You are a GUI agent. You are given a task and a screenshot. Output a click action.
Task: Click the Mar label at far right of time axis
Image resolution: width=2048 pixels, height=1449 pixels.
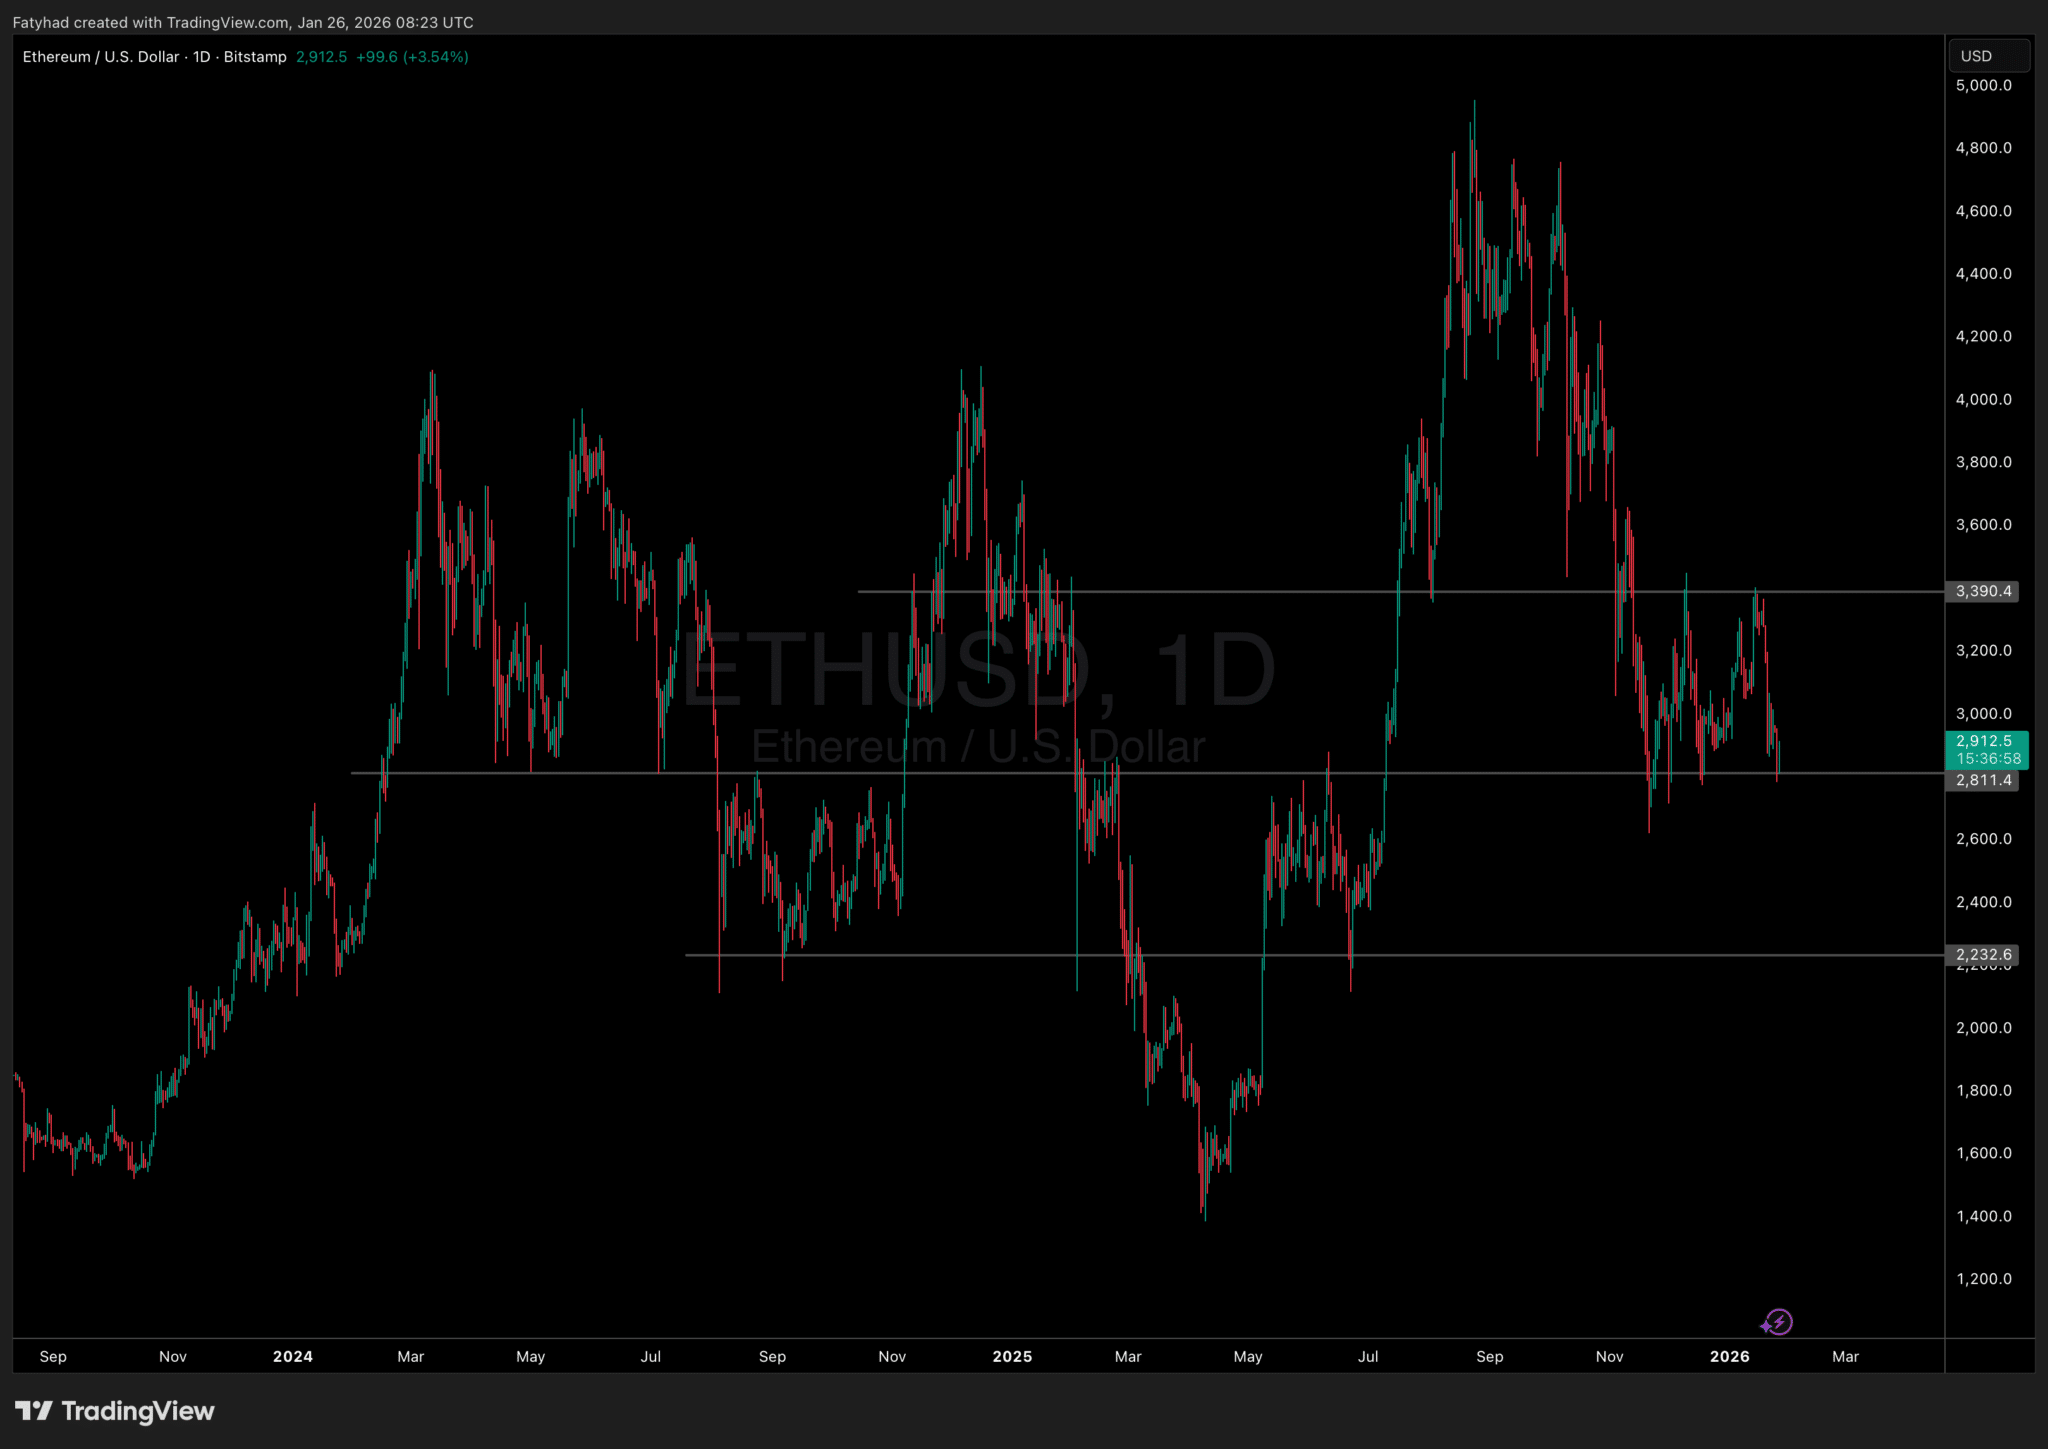[x=1845, y=1356]
